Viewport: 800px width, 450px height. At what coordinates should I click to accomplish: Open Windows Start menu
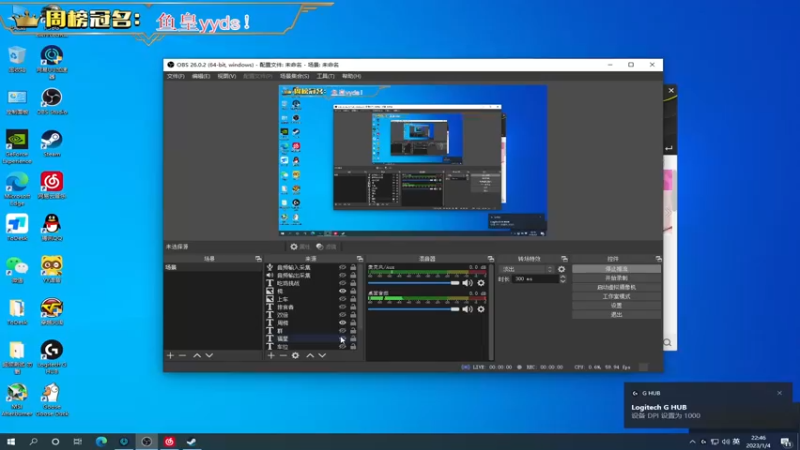(x=11, y=441)
